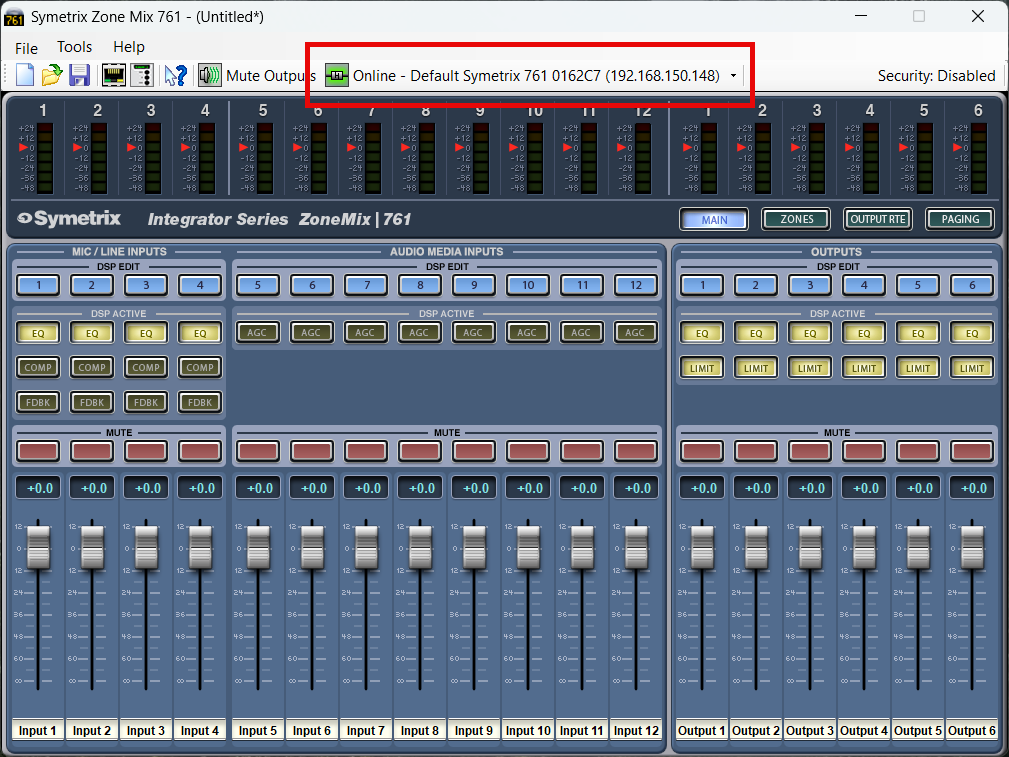Switch to the MAIN view tab

[714, 220]
